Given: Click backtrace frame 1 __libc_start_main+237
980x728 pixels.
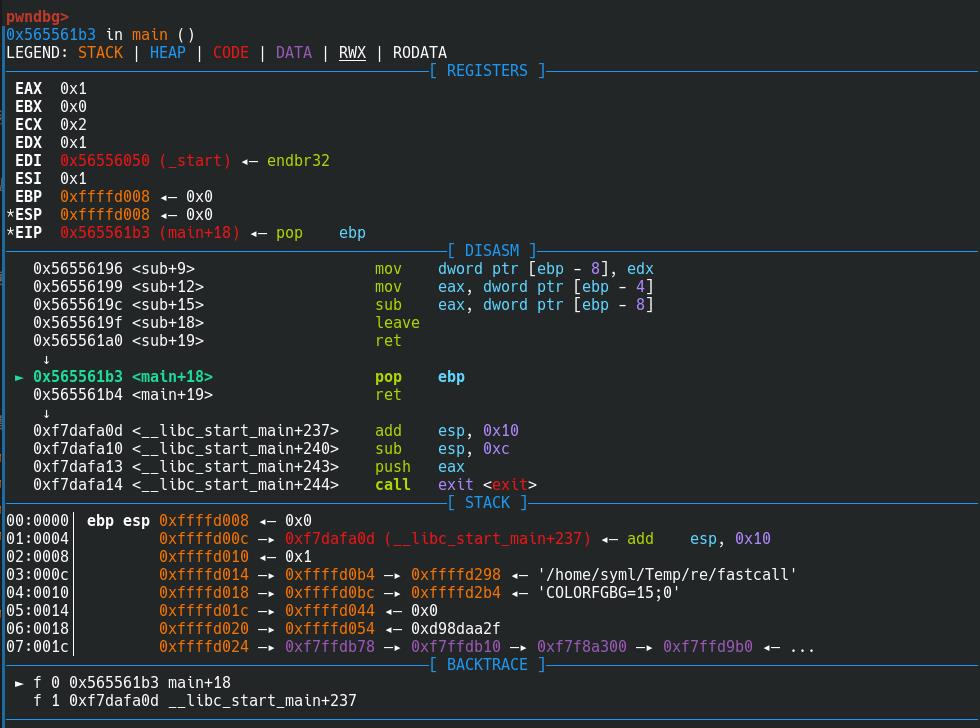Looking at the screenshot, I should [x=212, y=701].
